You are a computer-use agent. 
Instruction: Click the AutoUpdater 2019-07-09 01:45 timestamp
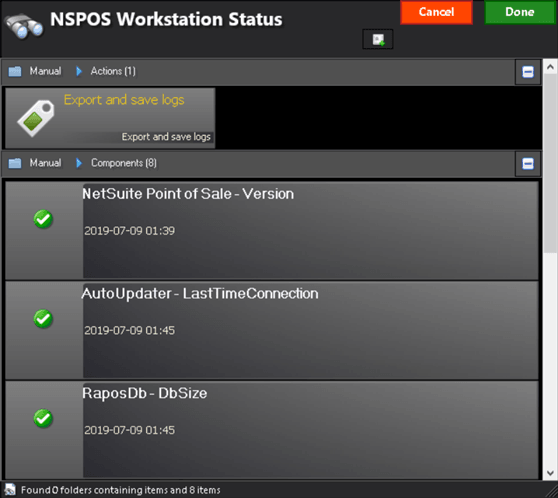point(130,331)
